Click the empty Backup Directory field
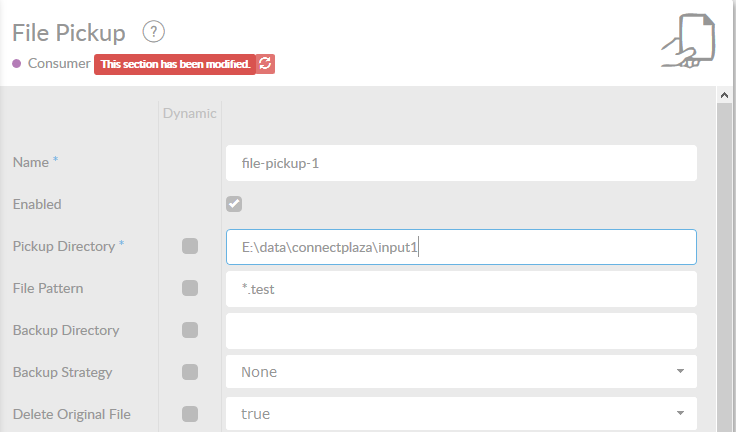This screenshot has height=432, width=736. coord(461,331)
